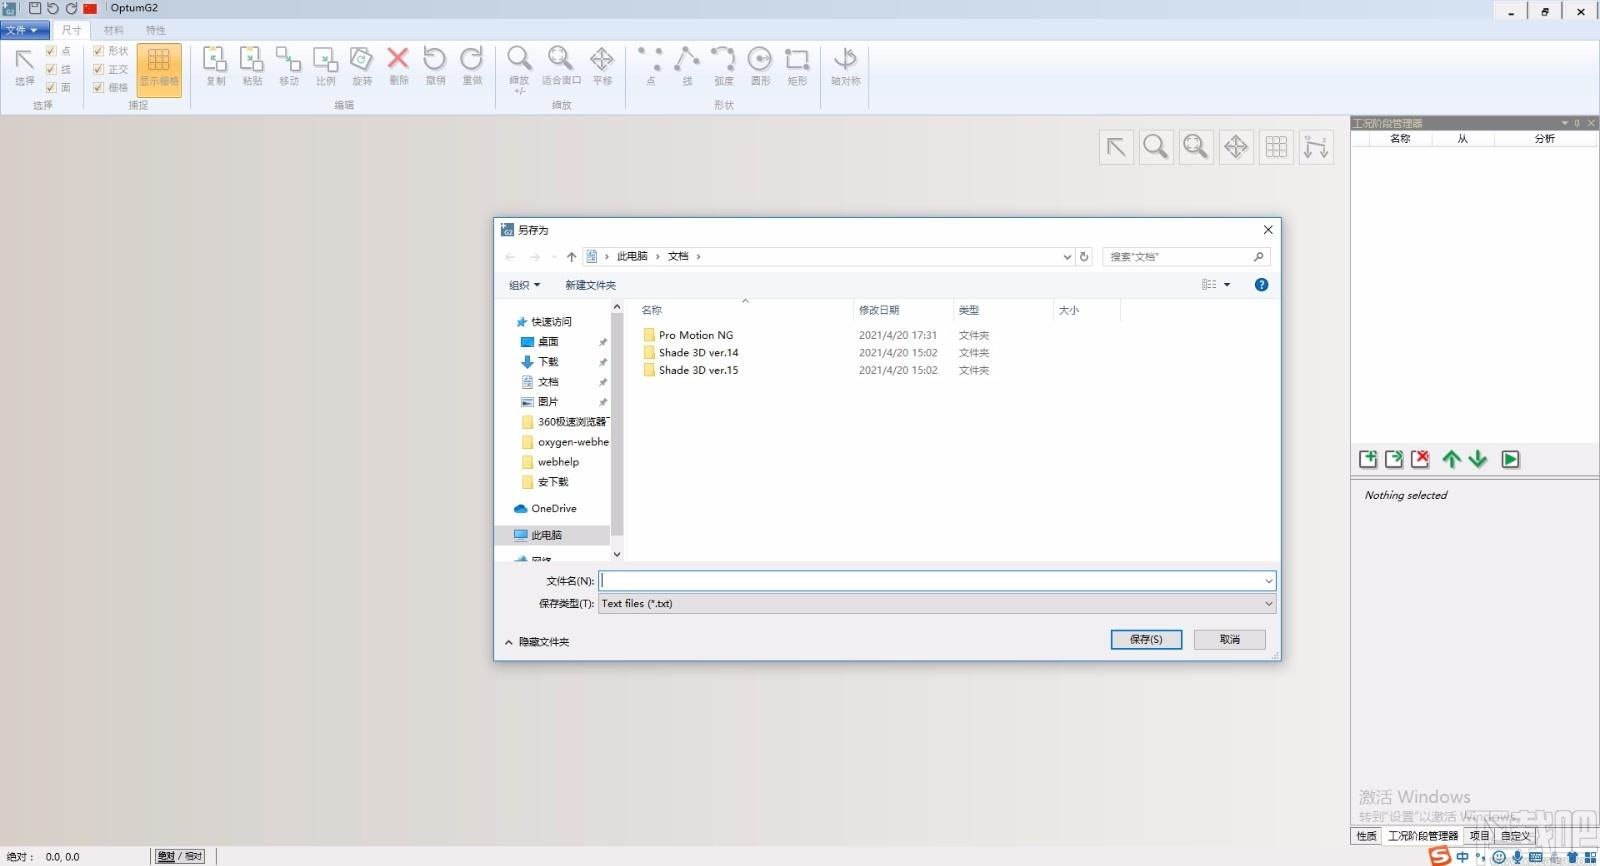The image size is (1600, 866).
Task: Run analysis with green play icon
Action: point(1510,459)
